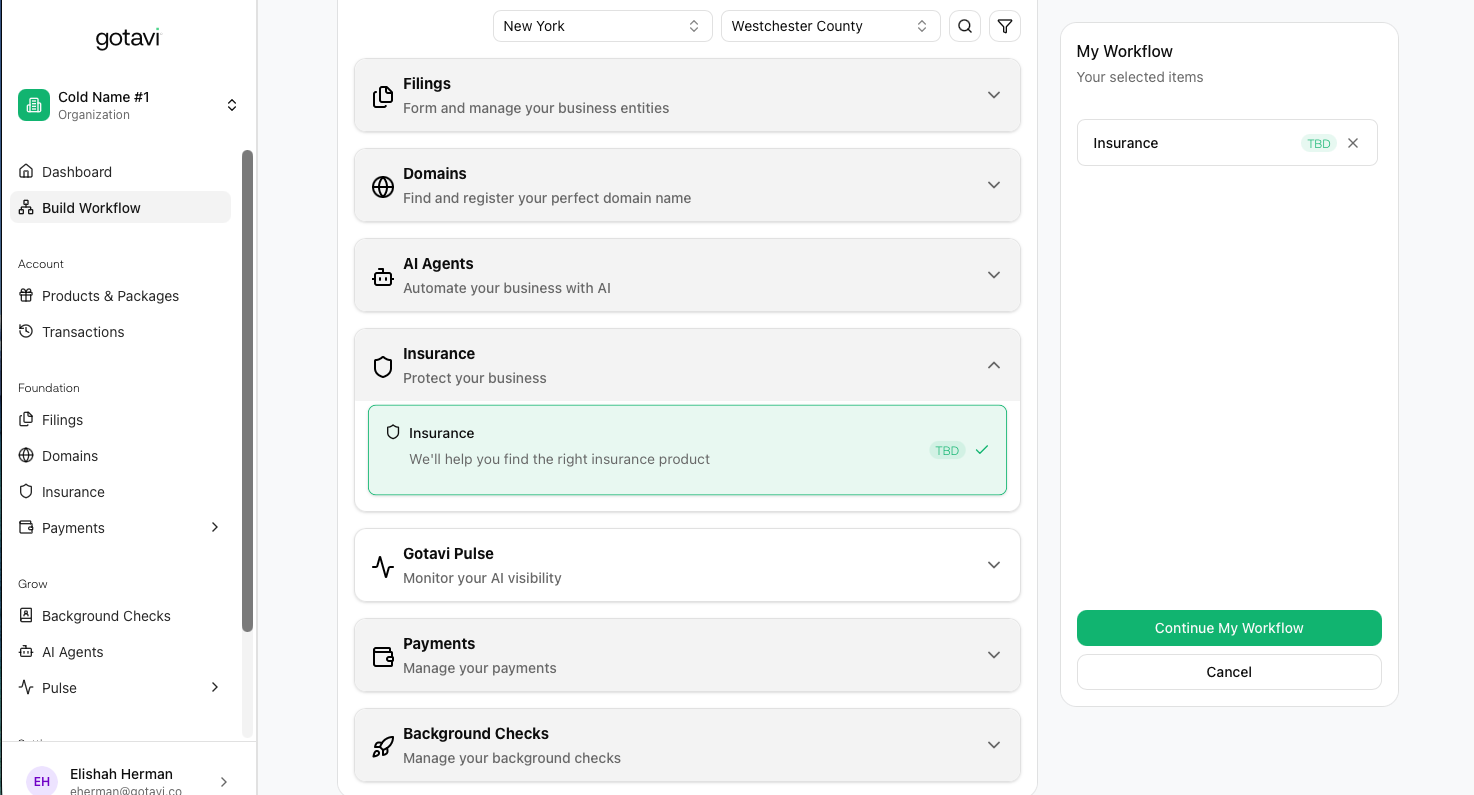Click the Cancel button
This screenshot has height=795, width=1474.
coord(1229,672)
